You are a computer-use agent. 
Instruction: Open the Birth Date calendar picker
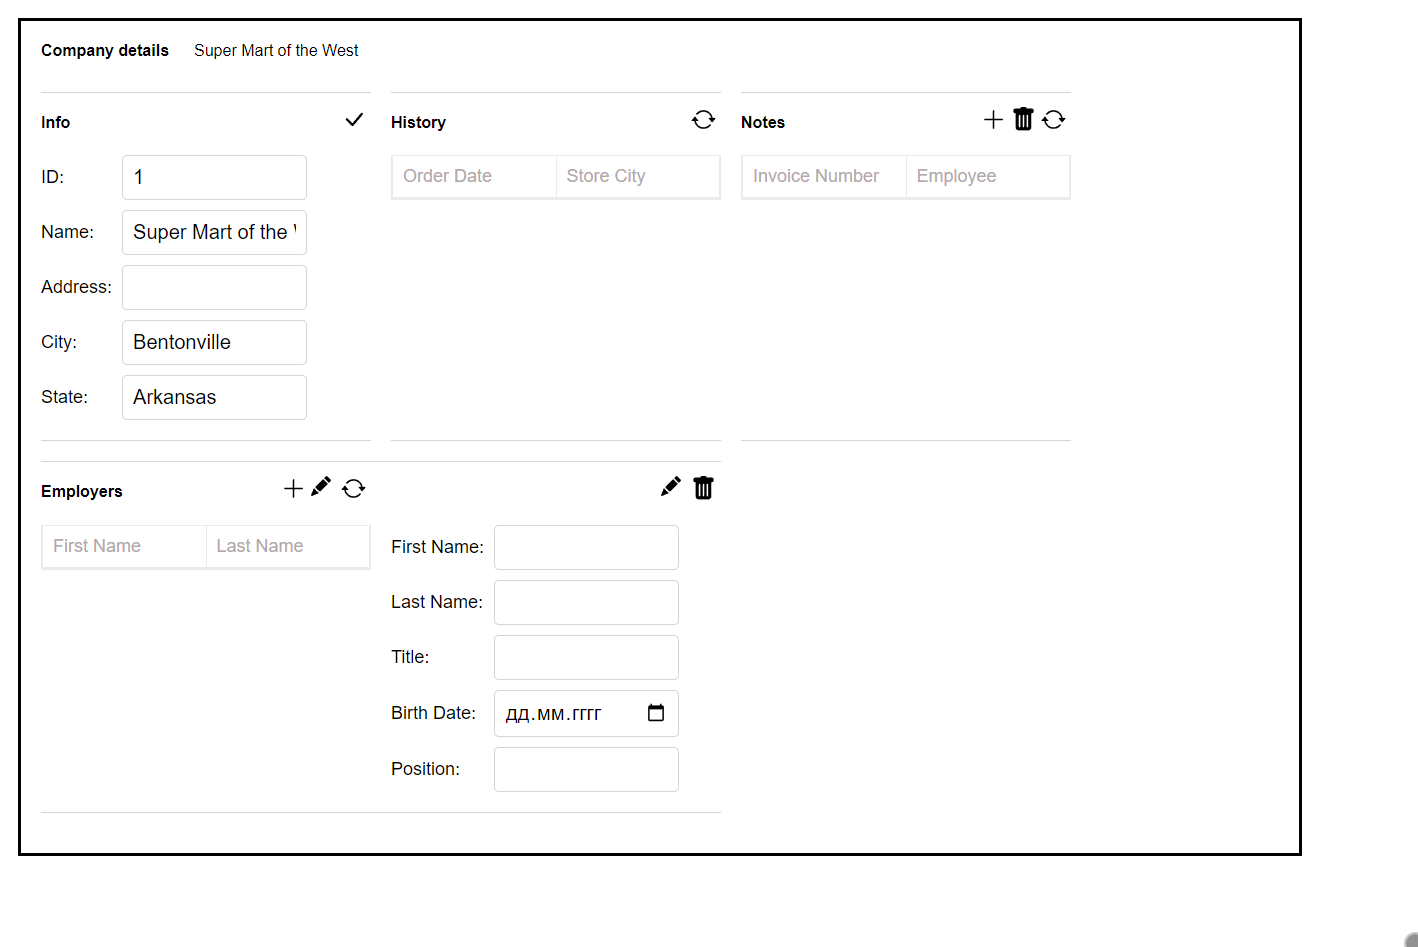[656, 713]
